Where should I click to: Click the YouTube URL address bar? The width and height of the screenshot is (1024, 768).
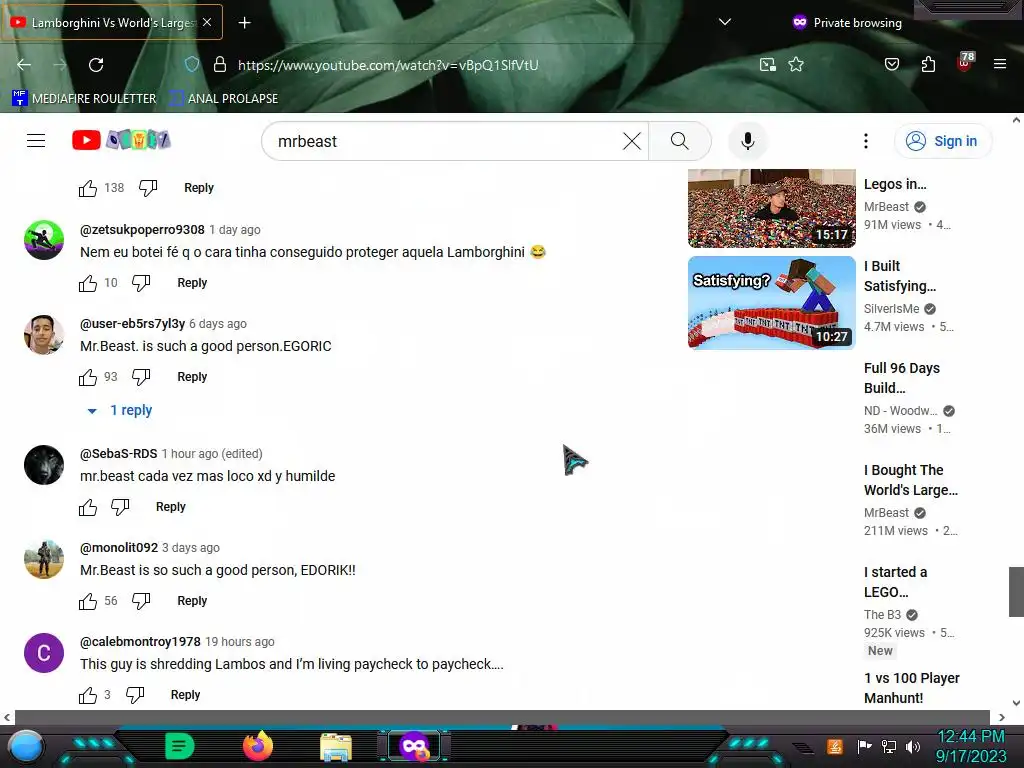388,65
